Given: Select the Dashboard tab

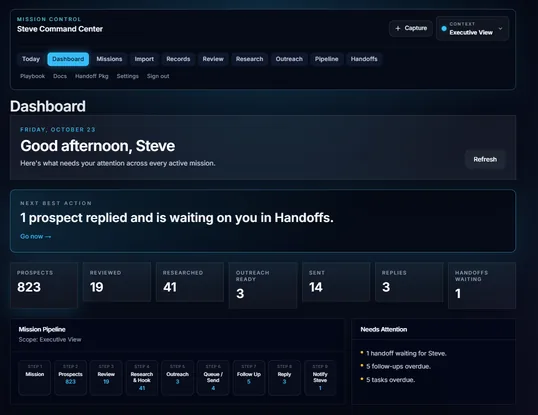Looking at the screenshot, I should click(x=68, y=59).
